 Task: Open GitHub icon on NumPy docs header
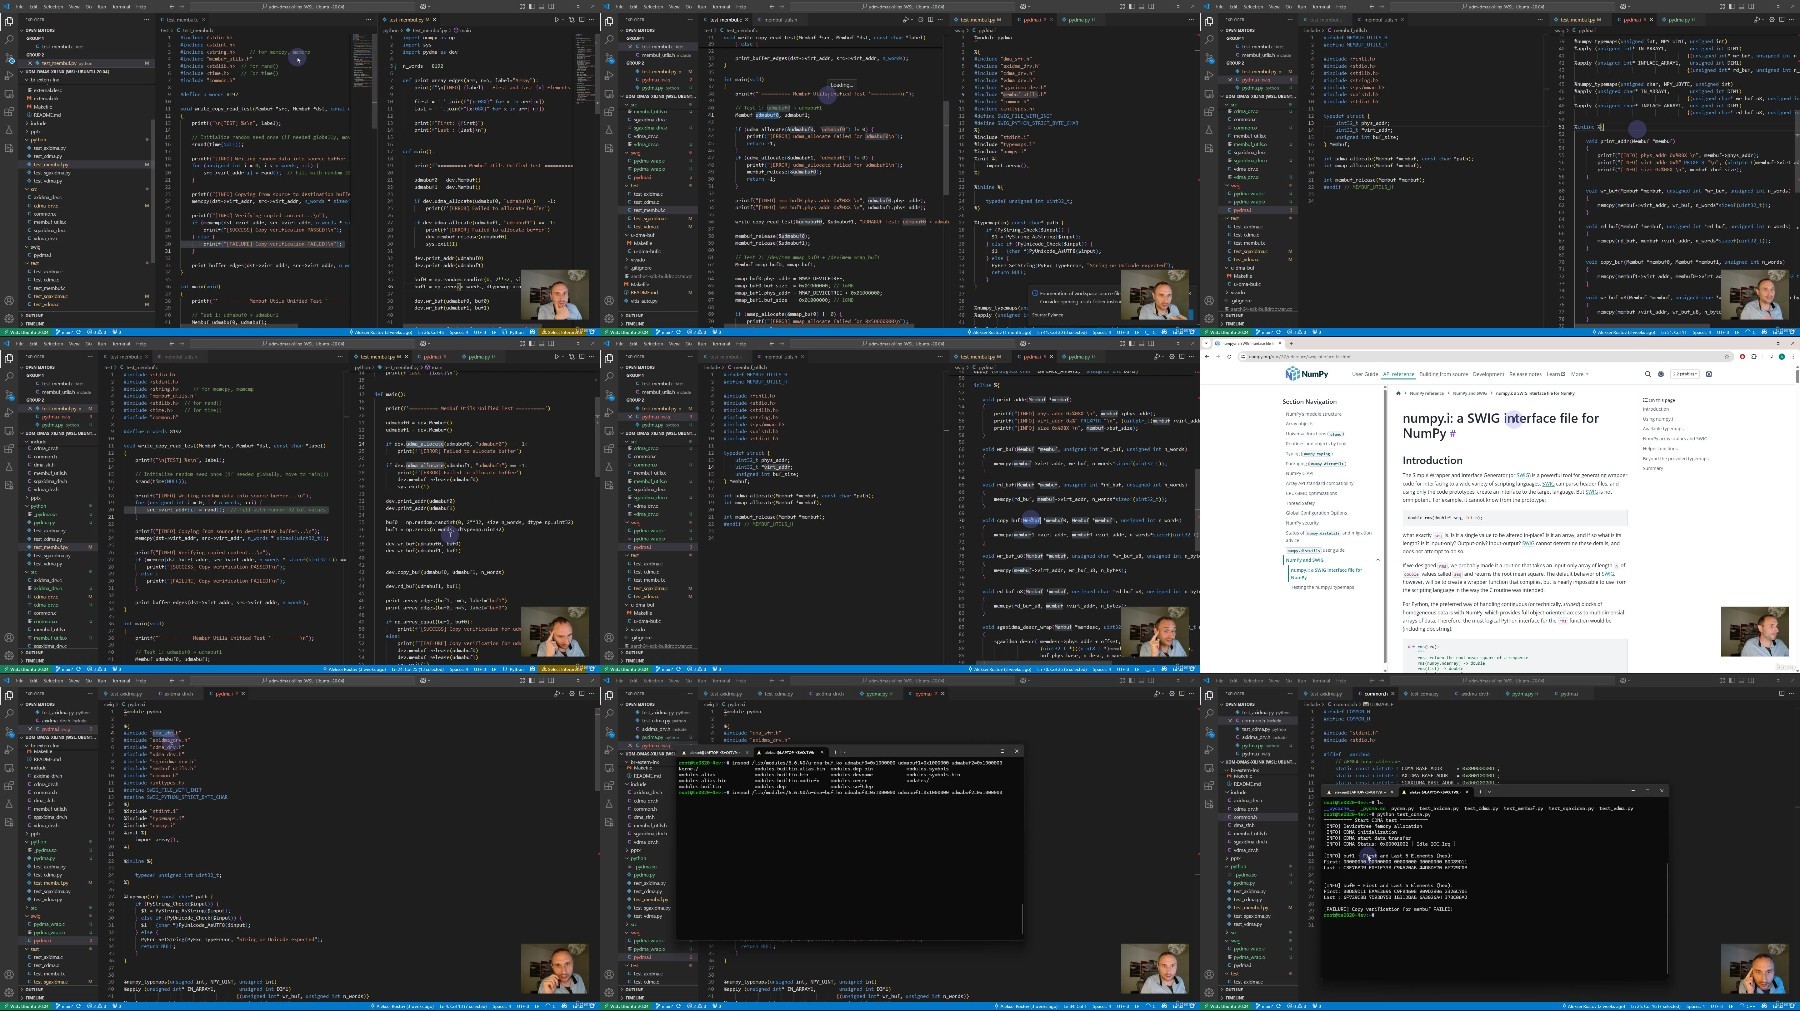coord(1709,374)
